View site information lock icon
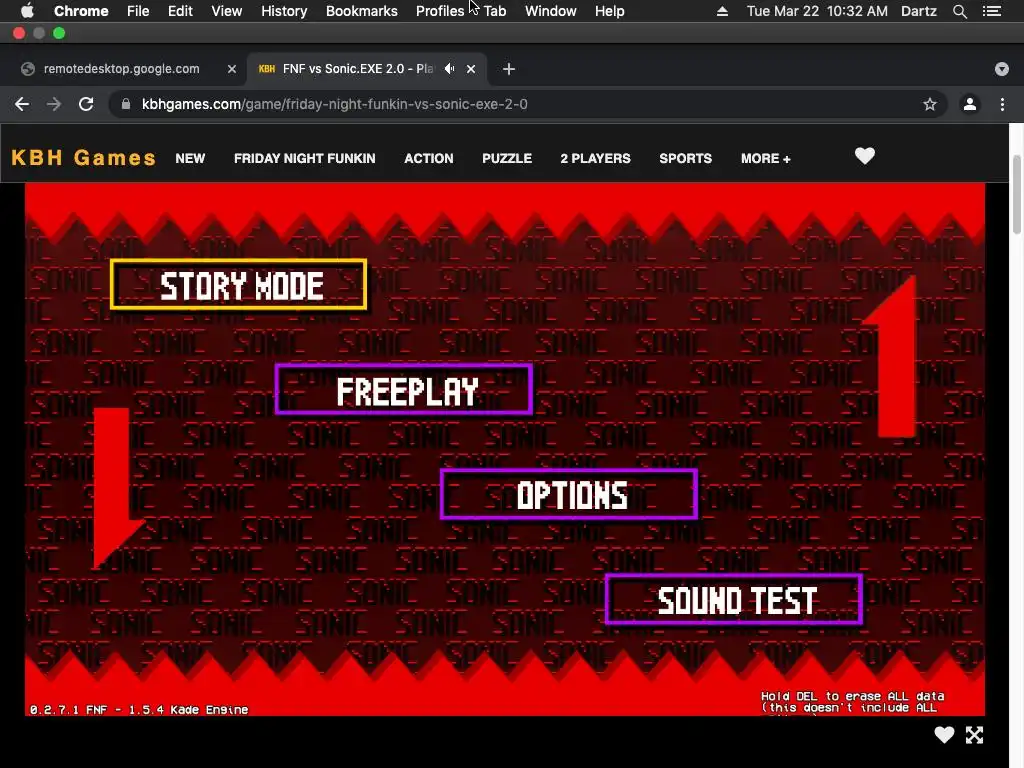Viewport: 1024px width, 768px height. click(x=126, y=104)
